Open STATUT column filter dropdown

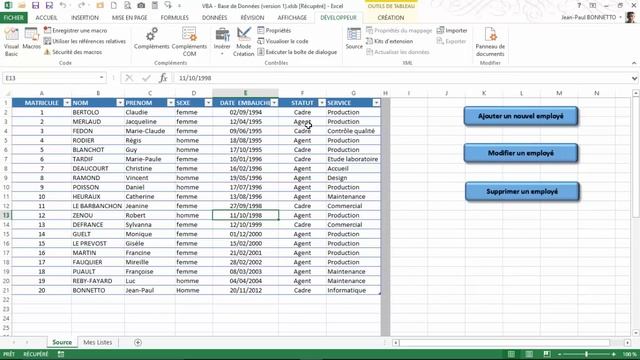tap(322, 103)
